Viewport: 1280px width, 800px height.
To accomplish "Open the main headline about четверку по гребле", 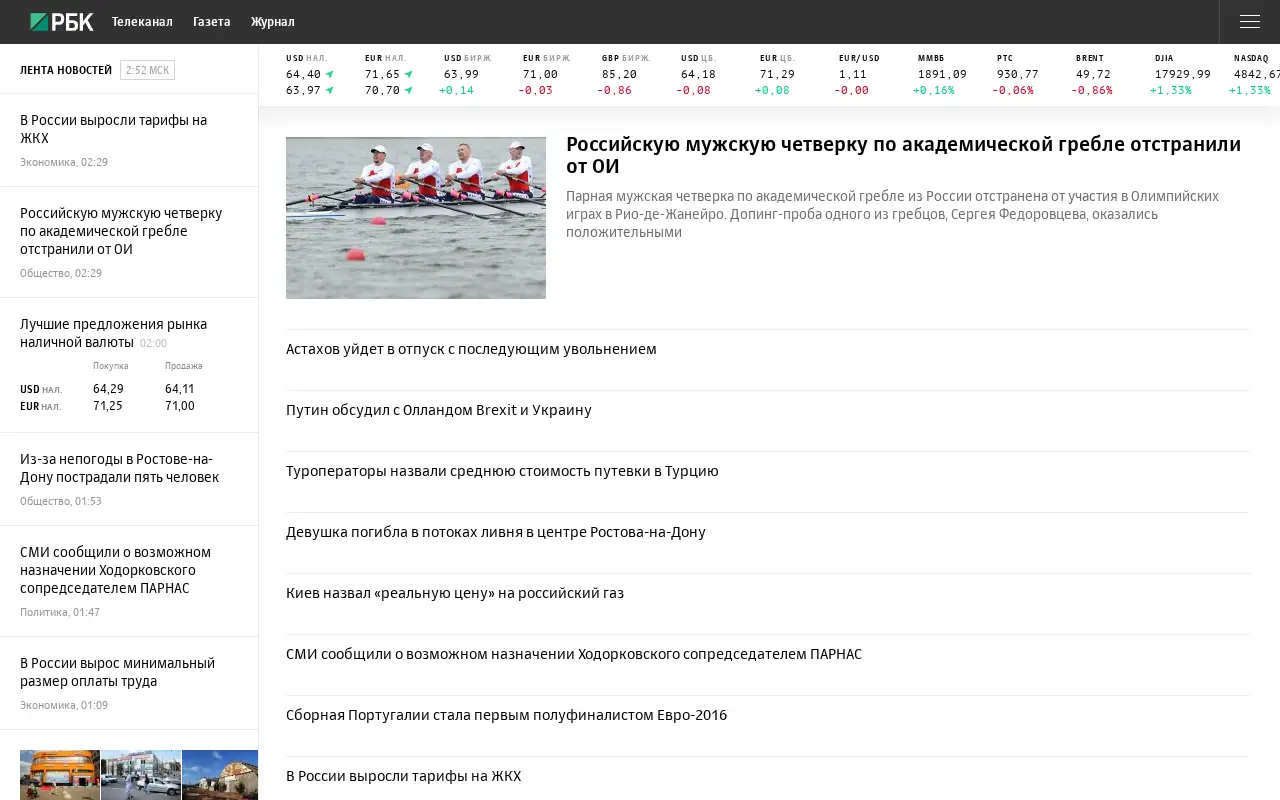I will [903, 155].
